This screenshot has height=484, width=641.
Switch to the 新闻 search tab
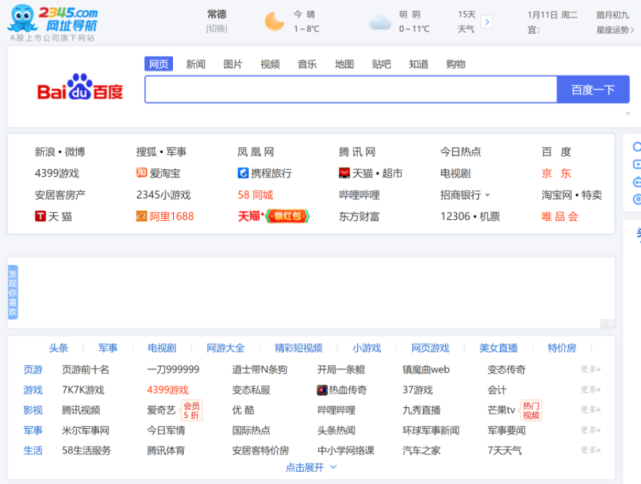pos(196,64)
